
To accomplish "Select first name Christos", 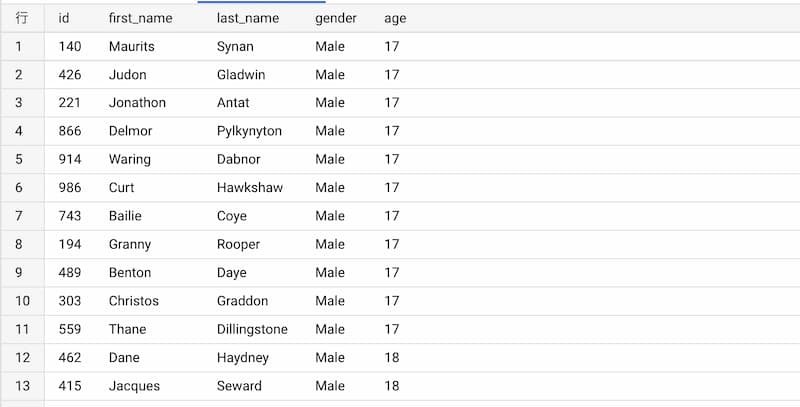I will [x=134, y=301].
